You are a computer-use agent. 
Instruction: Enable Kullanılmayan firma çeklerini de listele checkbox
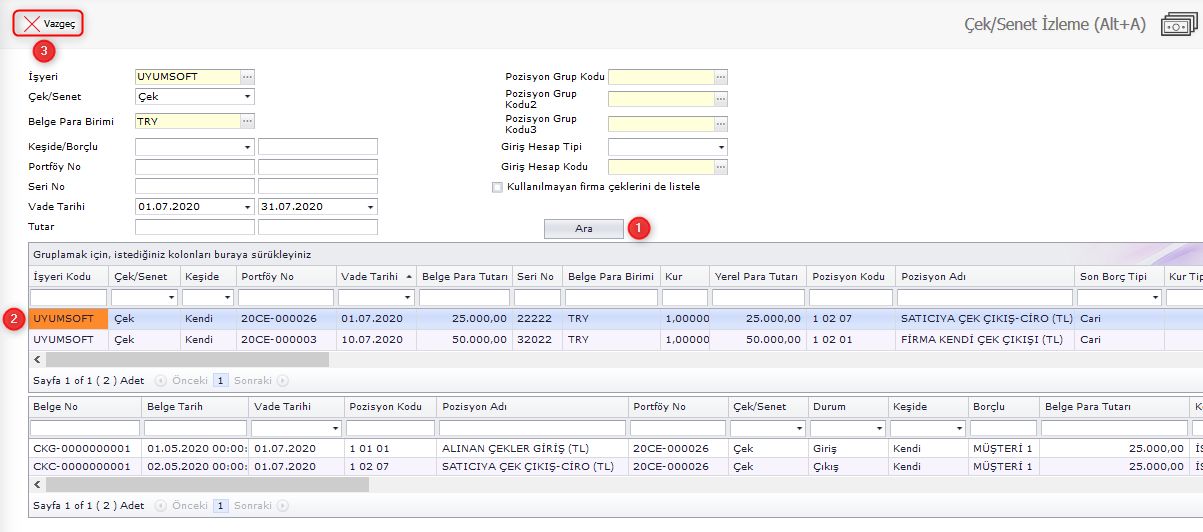click(497, 187)
